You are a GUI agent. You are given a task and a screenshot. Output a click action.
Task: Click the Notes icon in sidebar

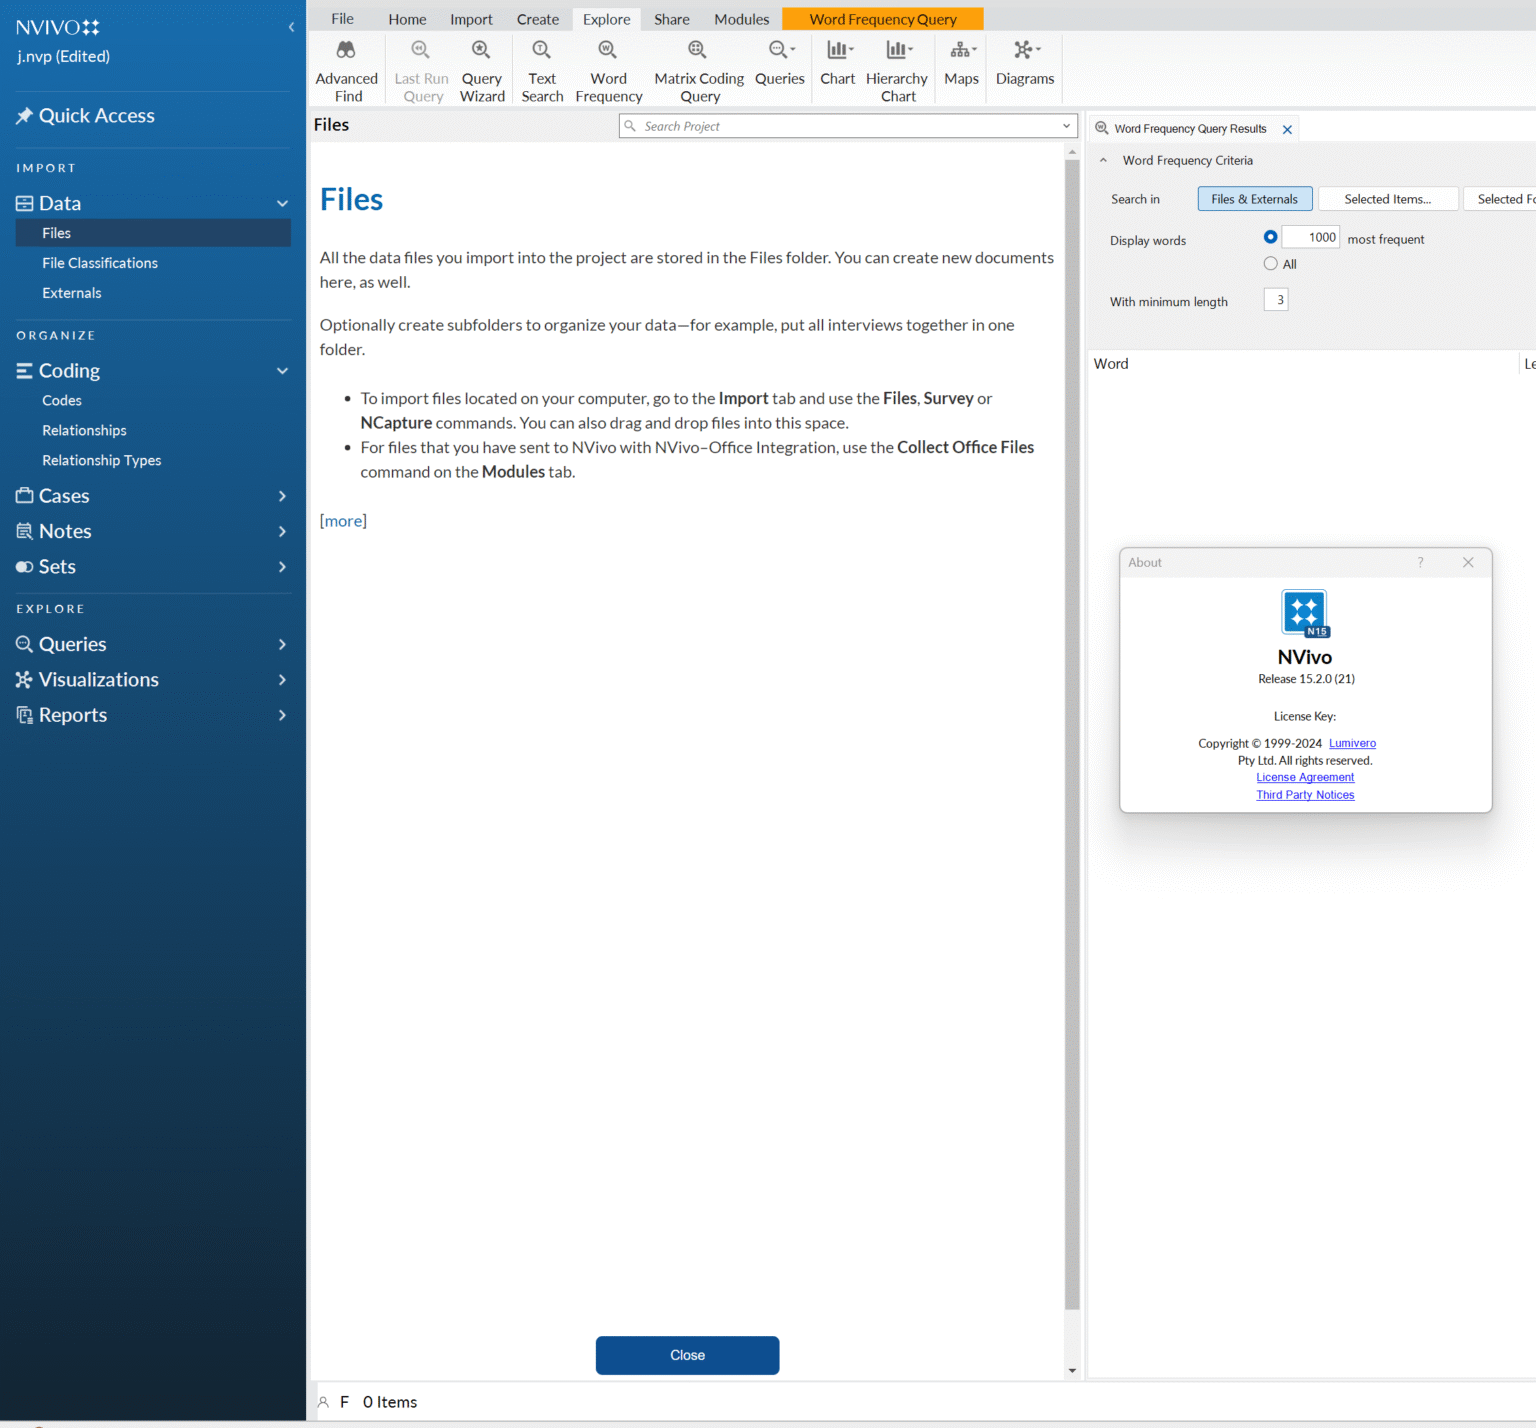[x=24, y=531]
